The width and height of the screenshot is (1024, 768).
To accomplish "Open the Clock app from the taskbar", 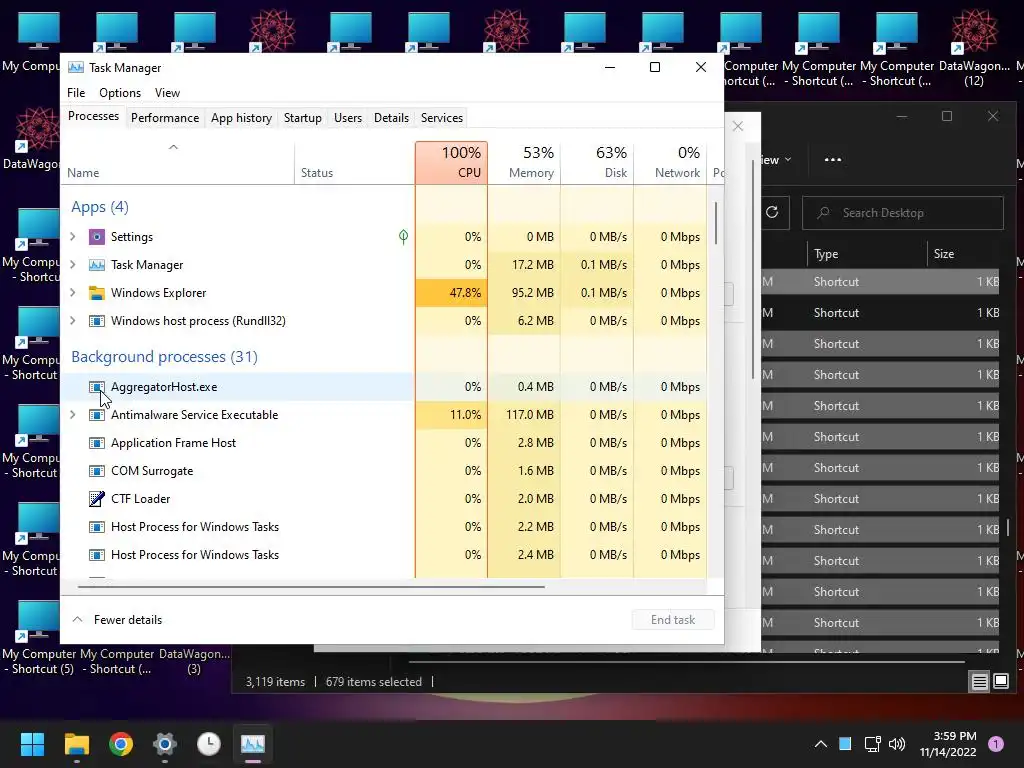I will coord(209,744).
